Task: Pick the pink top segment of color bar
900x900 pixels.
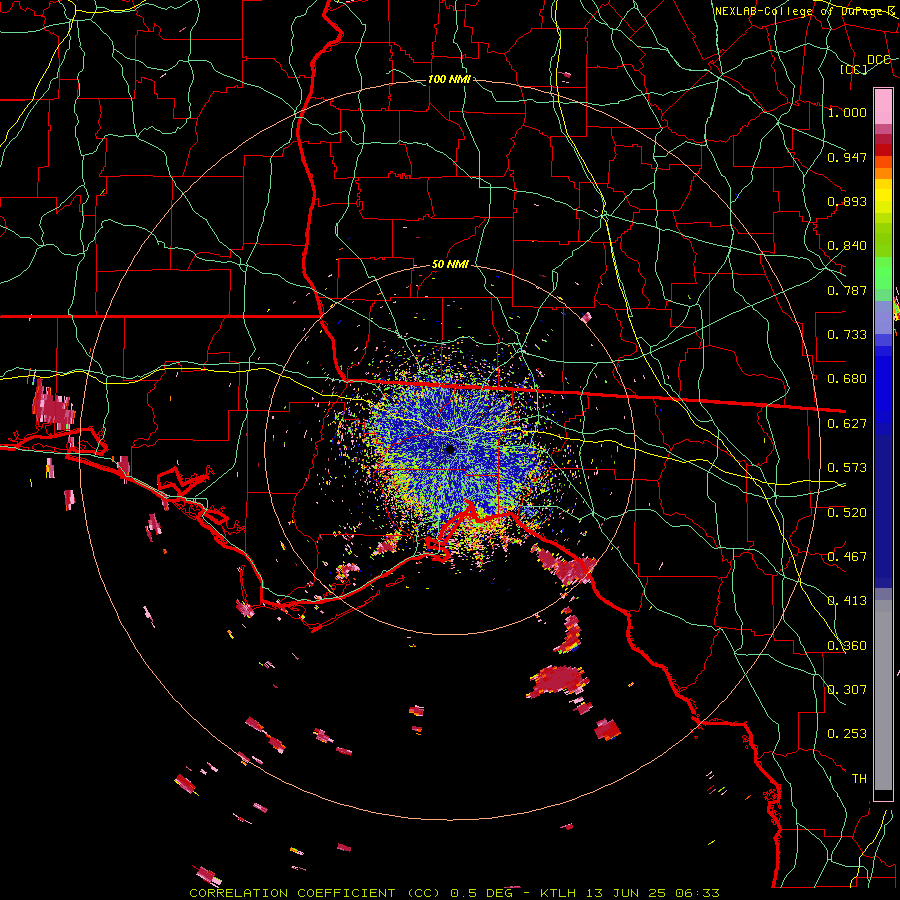Action: [883, 106]
